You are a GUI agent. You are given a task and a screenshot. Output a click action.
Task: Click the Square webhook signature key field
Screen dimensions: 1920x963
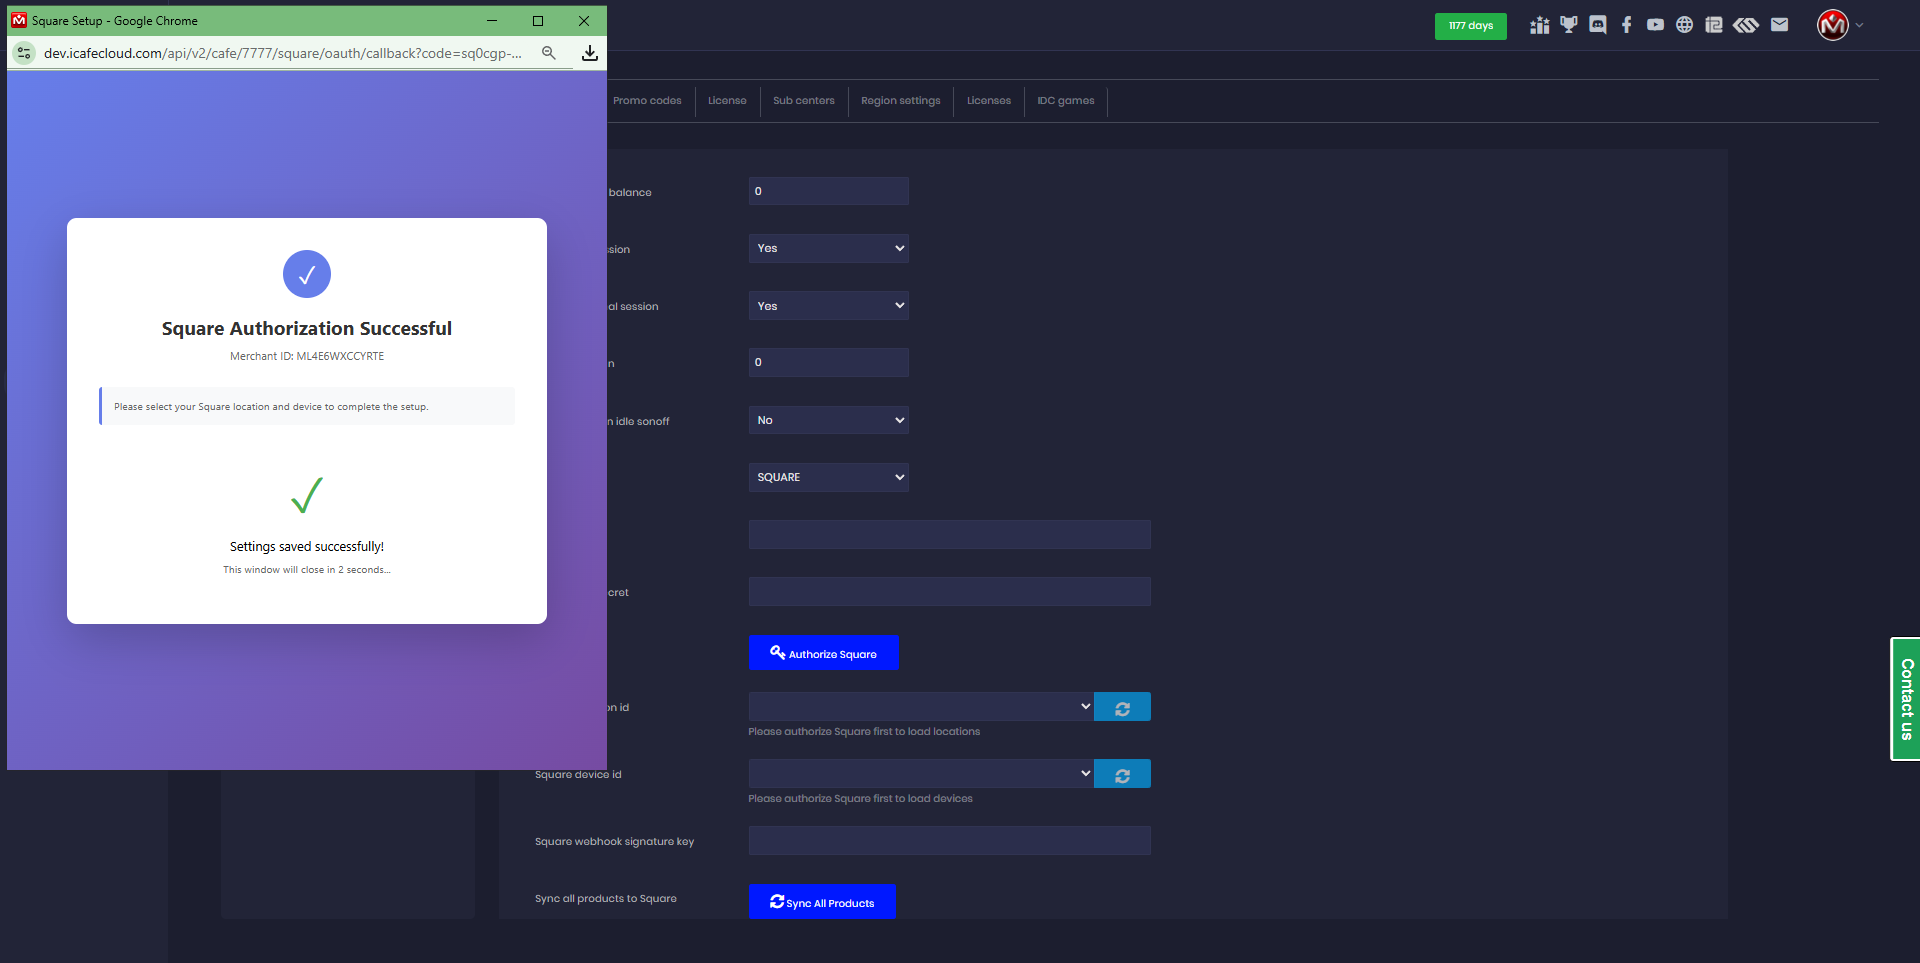pyautogui.click(x=949, y=841)
